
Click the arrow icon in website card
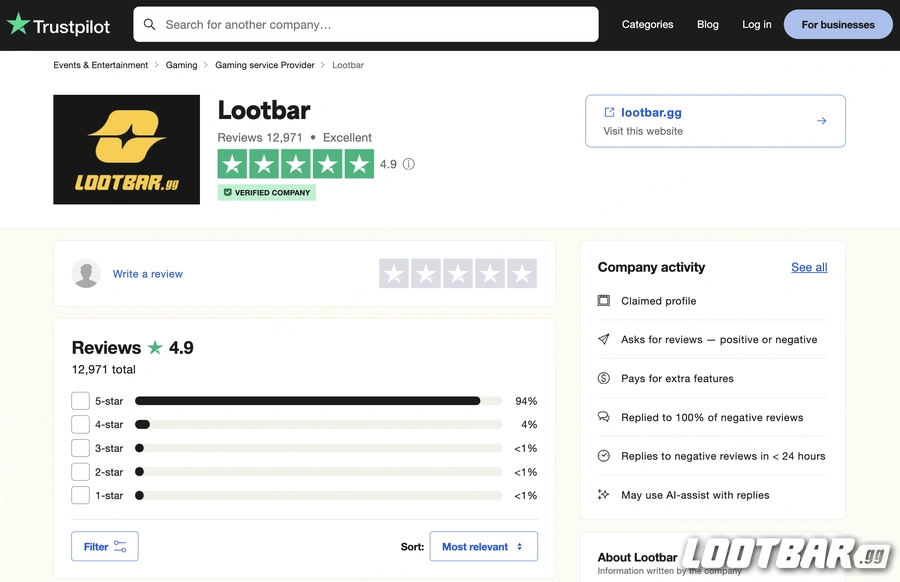click(x=821, y=121)
